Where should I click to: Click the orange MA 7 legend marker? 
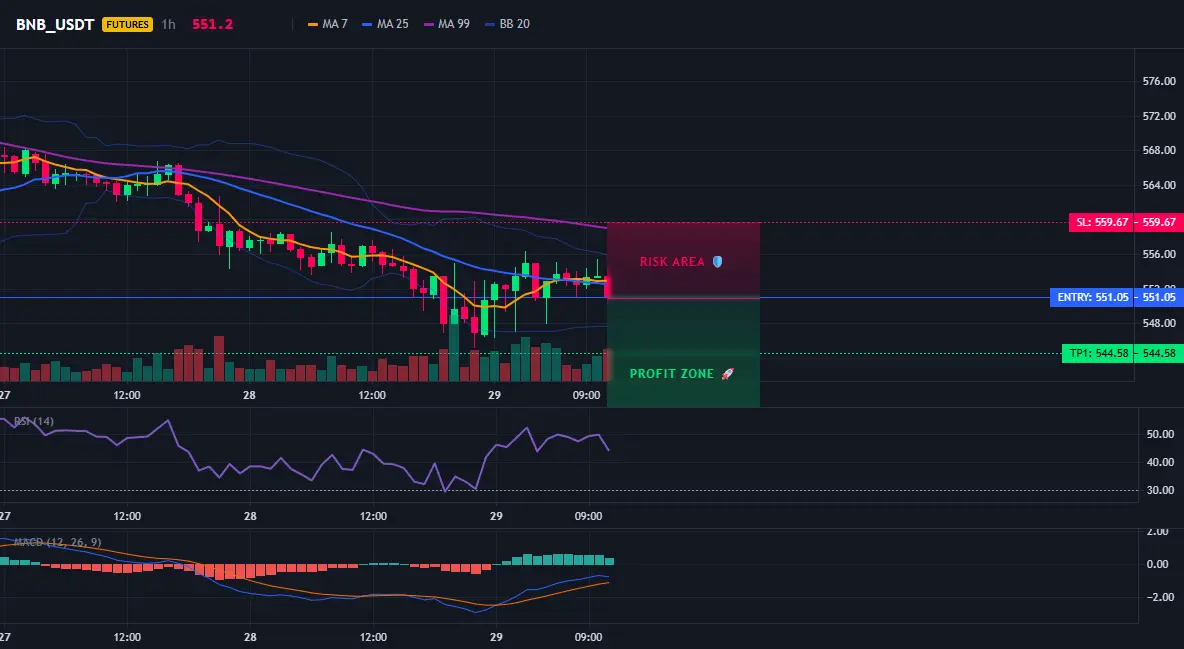click(313, 24)
